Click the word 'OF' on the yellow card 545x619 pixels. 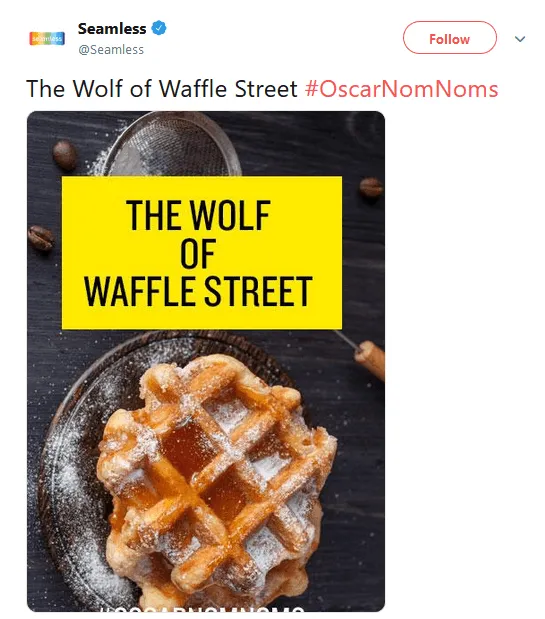point(198,253)
